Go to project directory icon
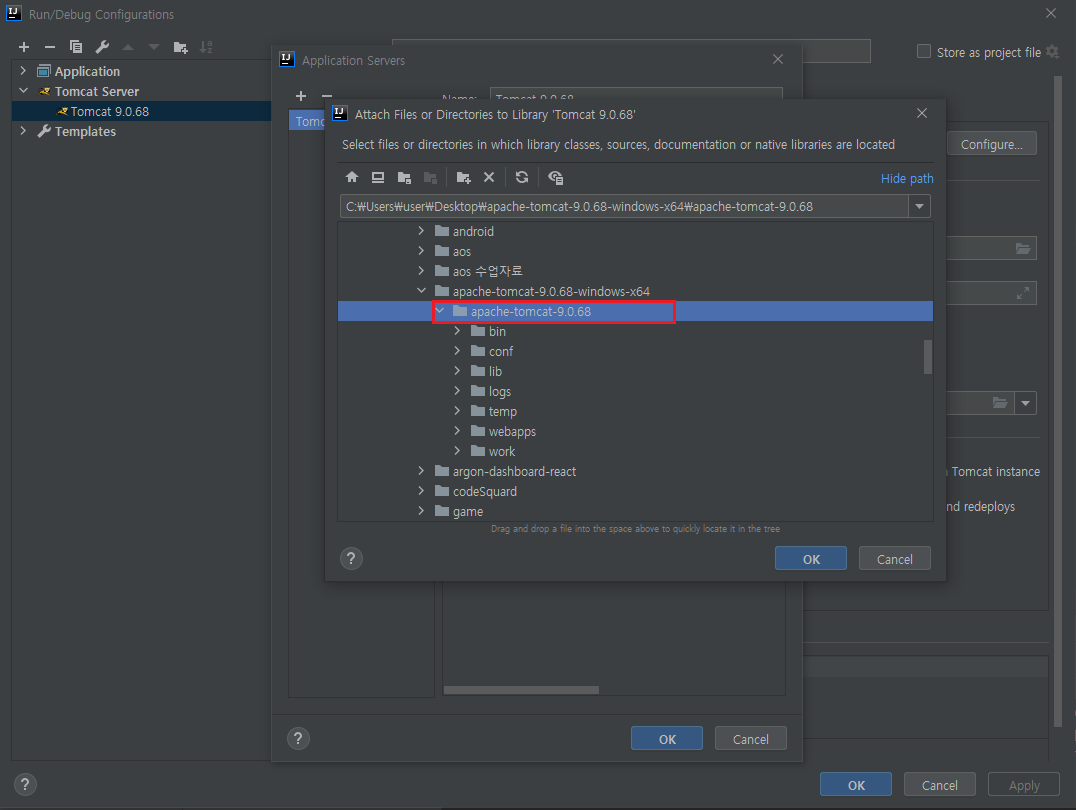 [404, 177]
